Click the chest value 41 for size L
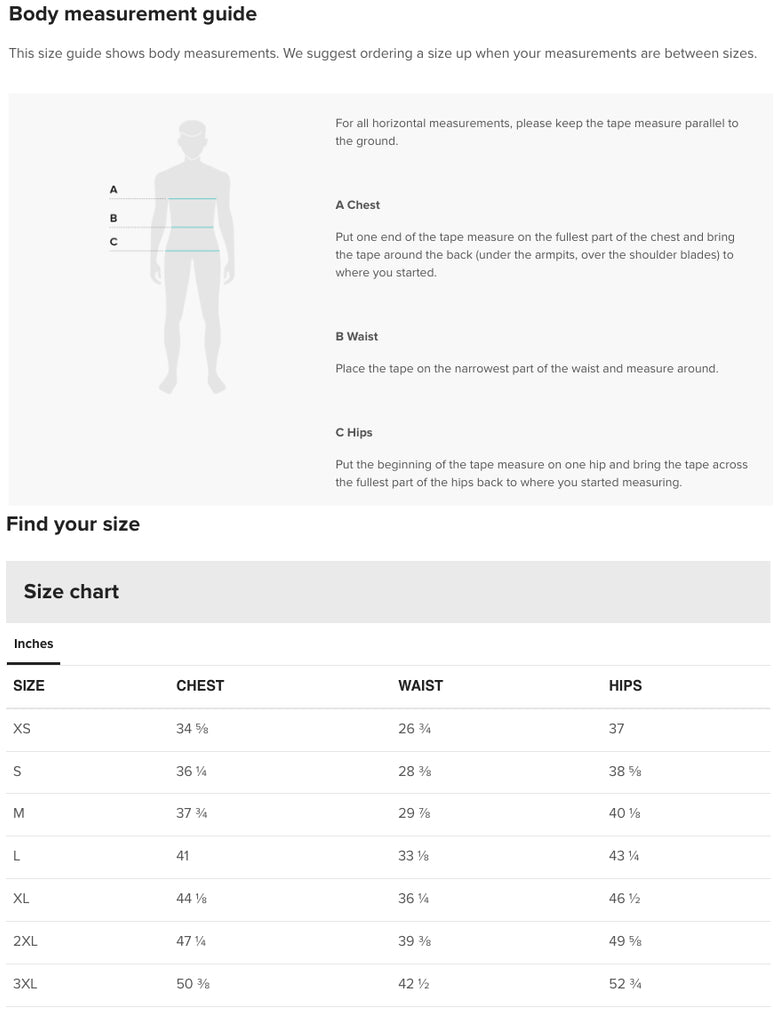Screen dimensions: 780x1024 183,856
